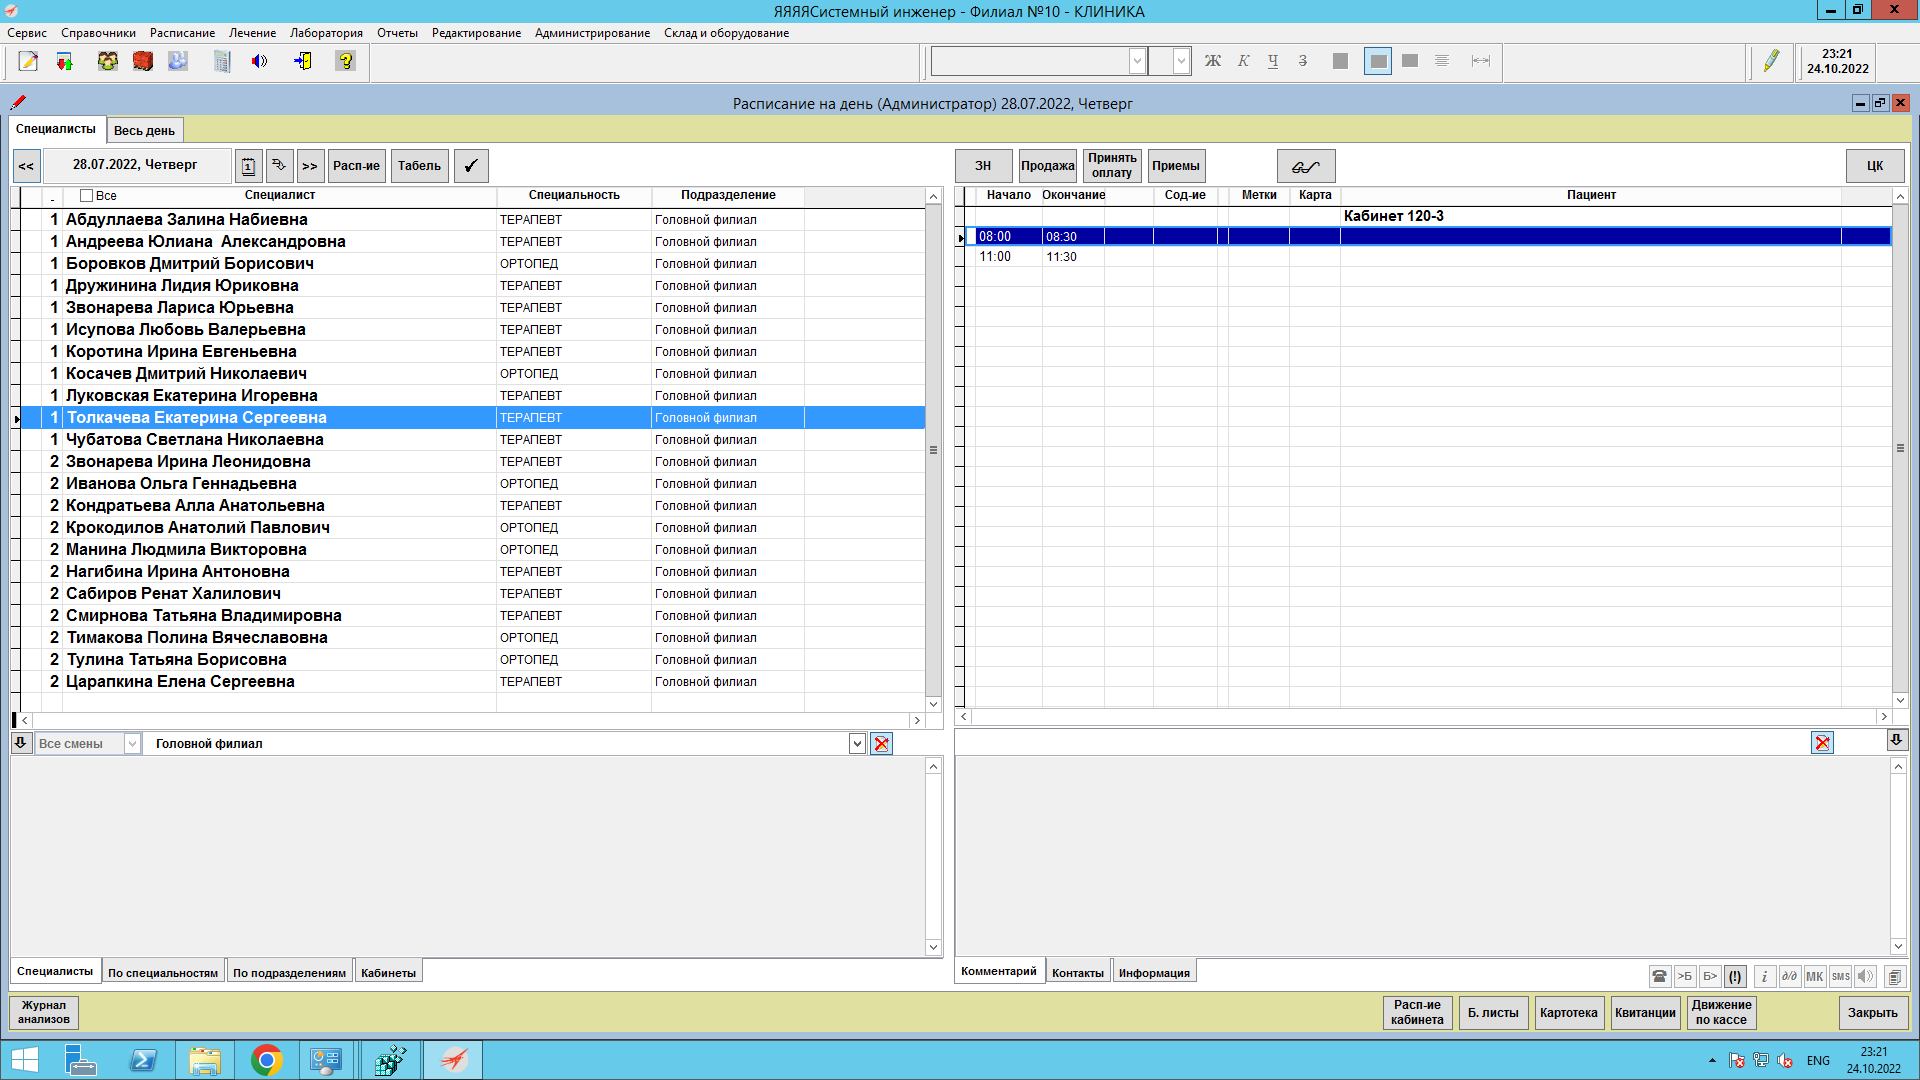Click the 'Принять оплату' button

[1112, 166]
